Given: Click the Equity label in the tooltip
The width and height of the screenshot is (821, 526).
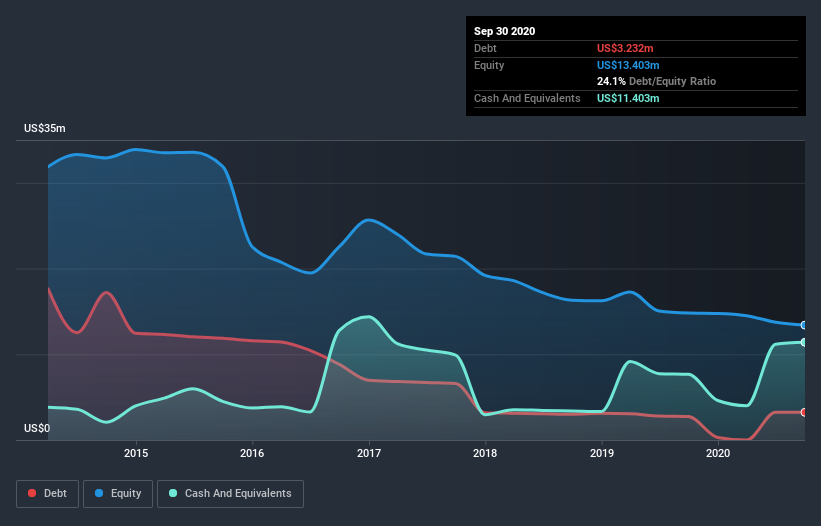Looking at the screenshot, I should pos(489,65).
